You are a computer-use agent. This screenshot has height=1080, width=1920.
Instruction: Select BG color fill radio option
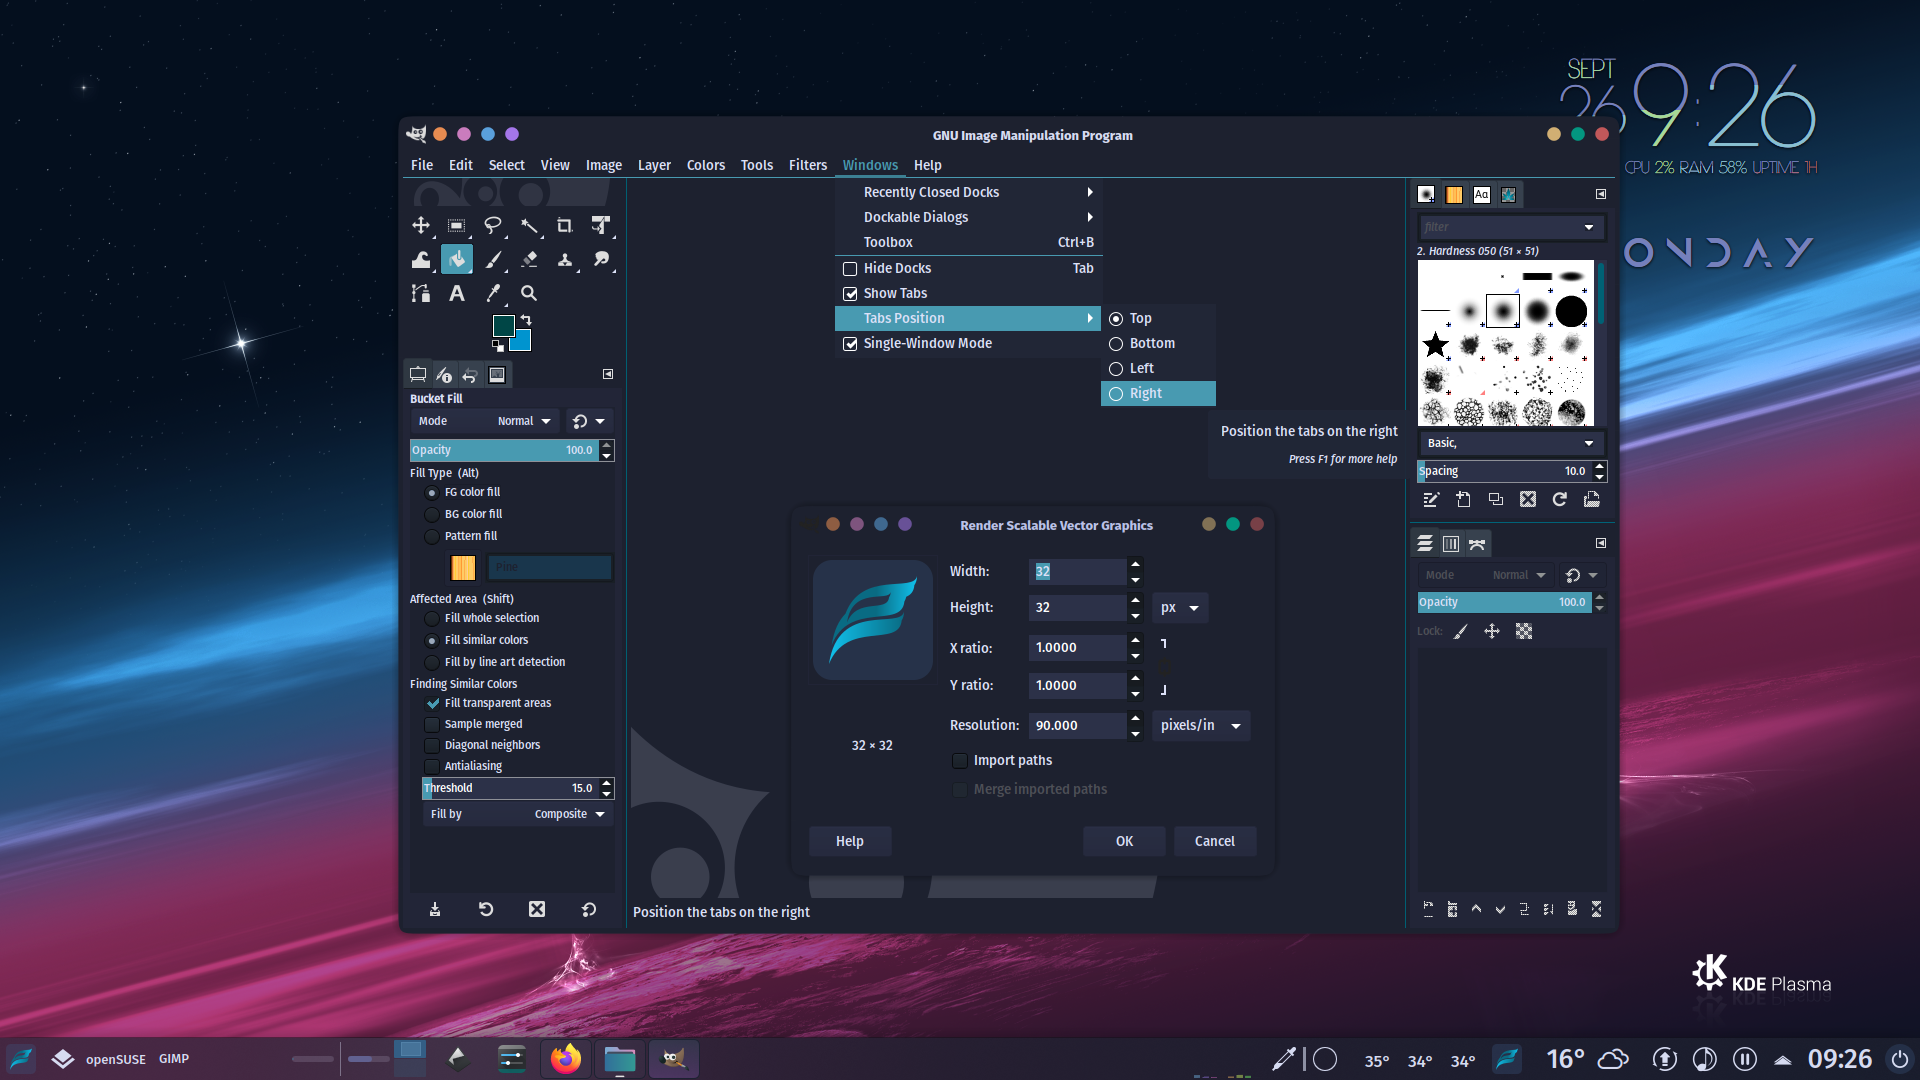pyautogui.click(x=432, y=514)
